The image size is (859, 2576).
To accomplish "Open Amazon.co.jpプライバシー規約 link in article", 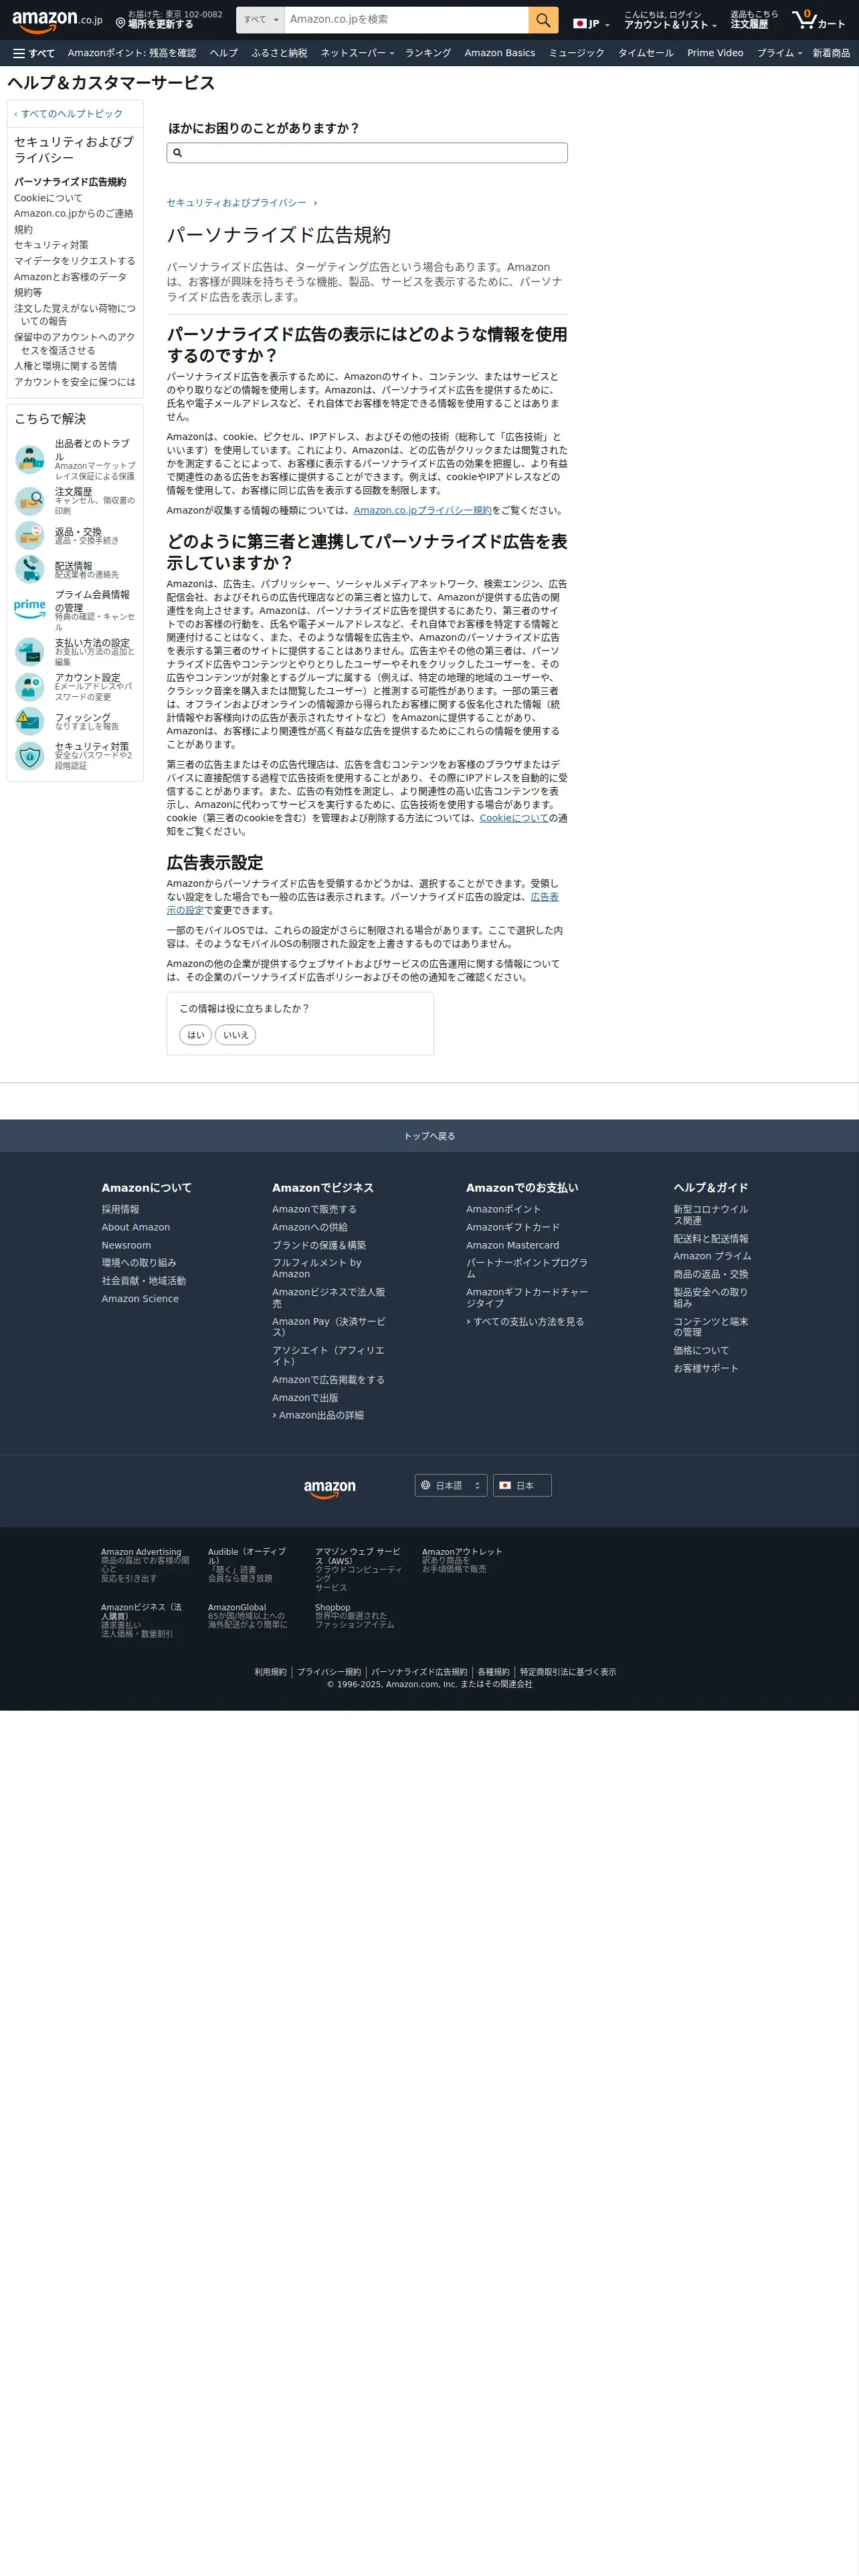I will click(422, 510).
